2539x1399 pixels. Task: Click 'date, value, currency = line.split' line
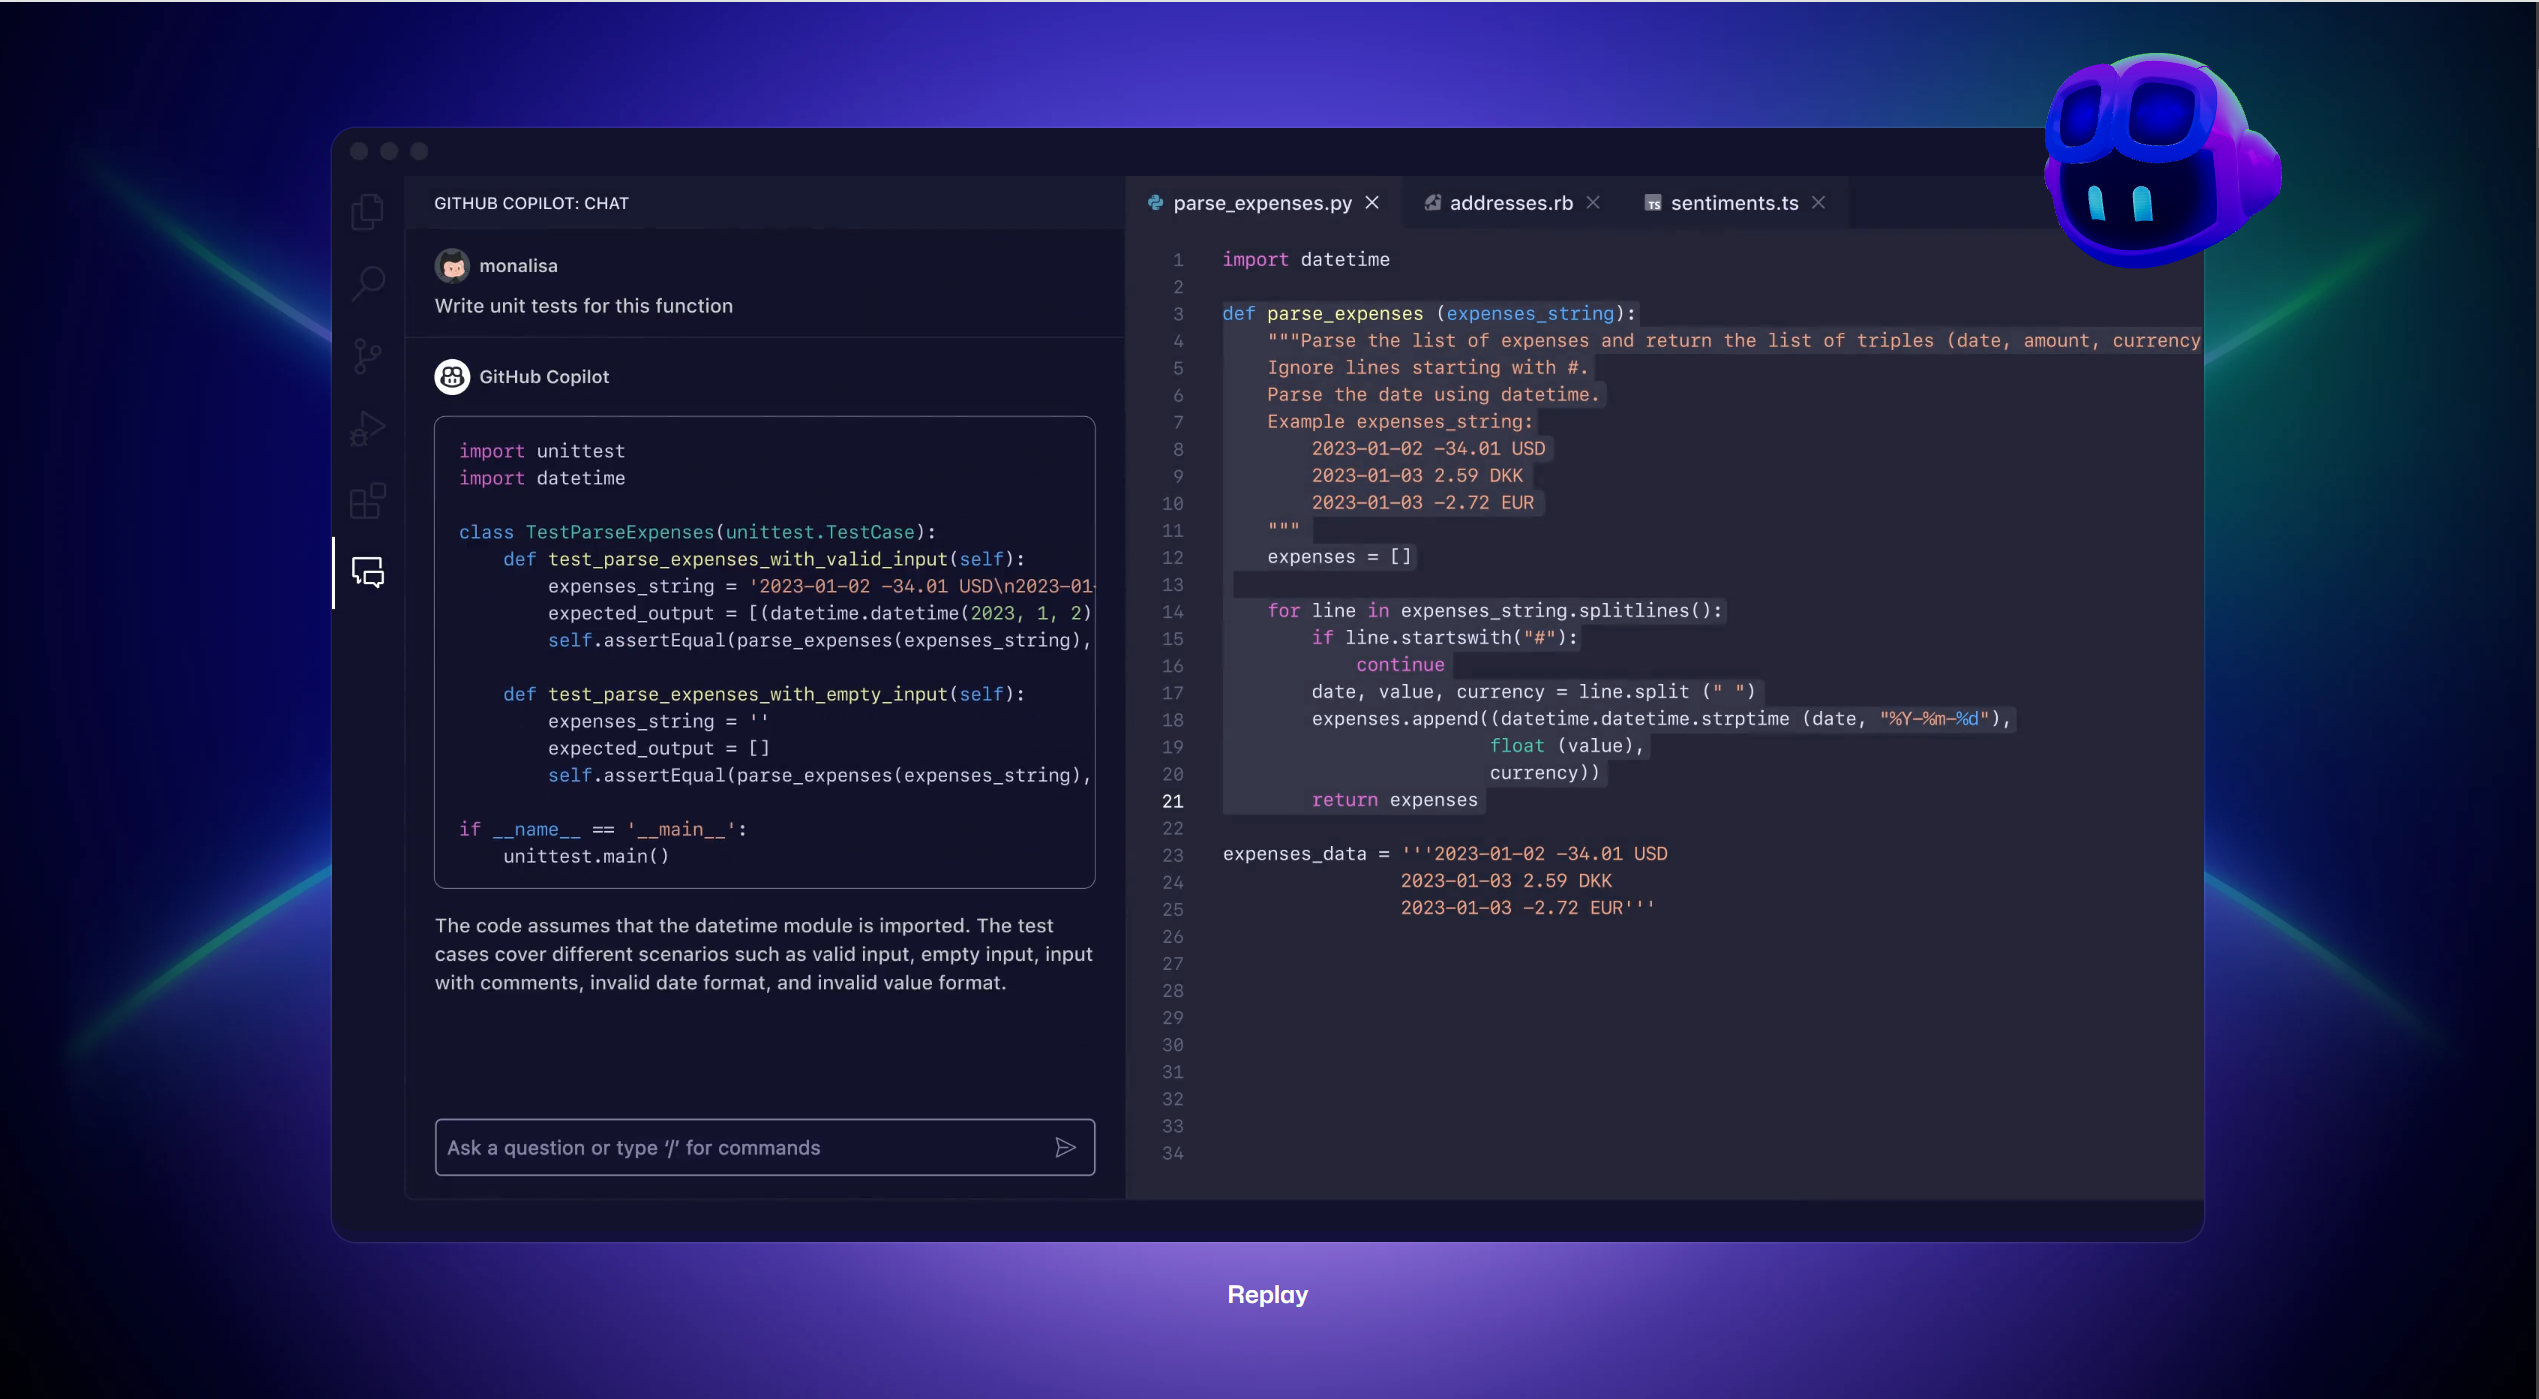(x=1534, y=692)
